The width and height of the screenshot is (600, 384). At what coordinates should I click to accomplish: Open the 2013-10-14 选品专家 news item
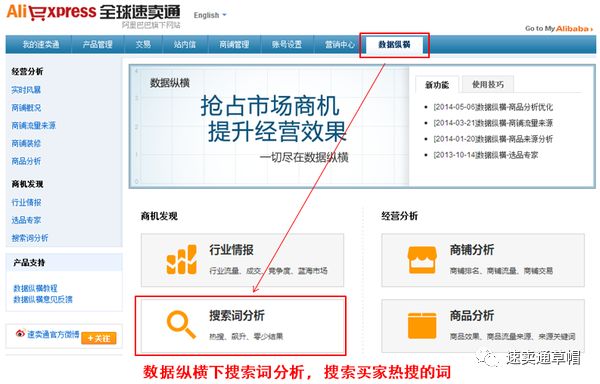(486, 155)
